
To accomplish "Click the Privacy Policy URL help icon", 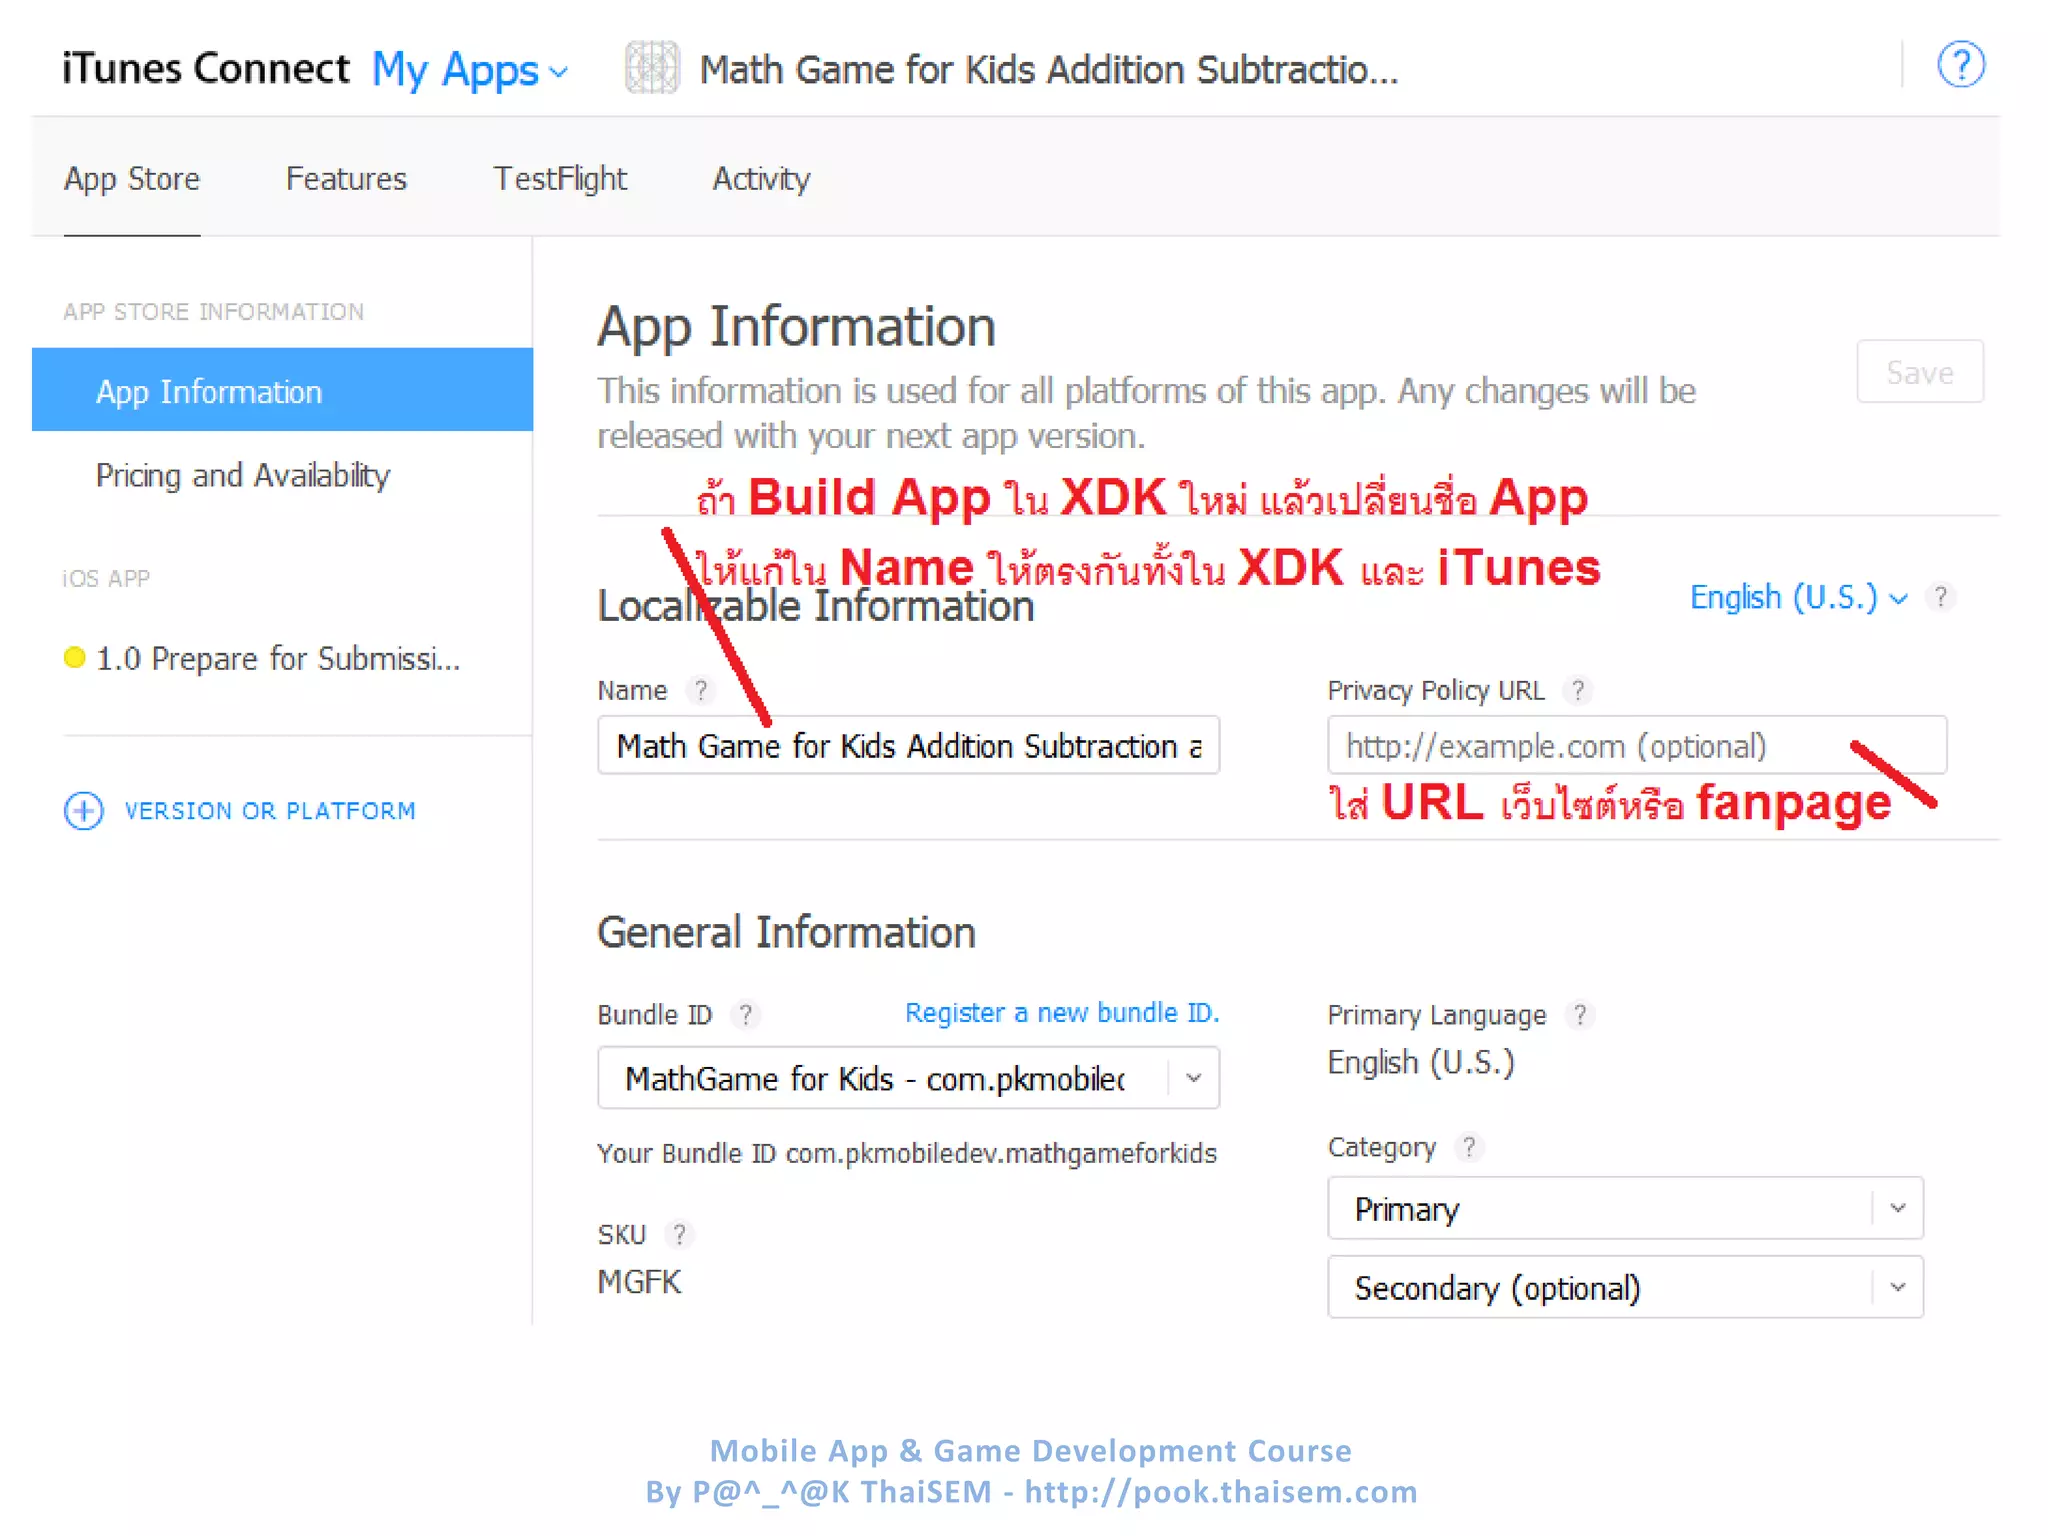I will coord(1578,690).
